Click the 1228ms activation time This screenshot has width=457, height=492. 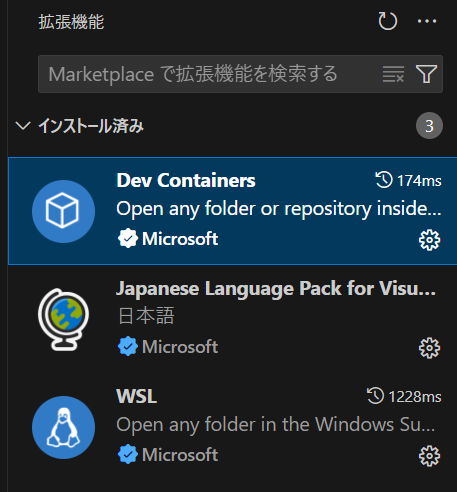415,397
